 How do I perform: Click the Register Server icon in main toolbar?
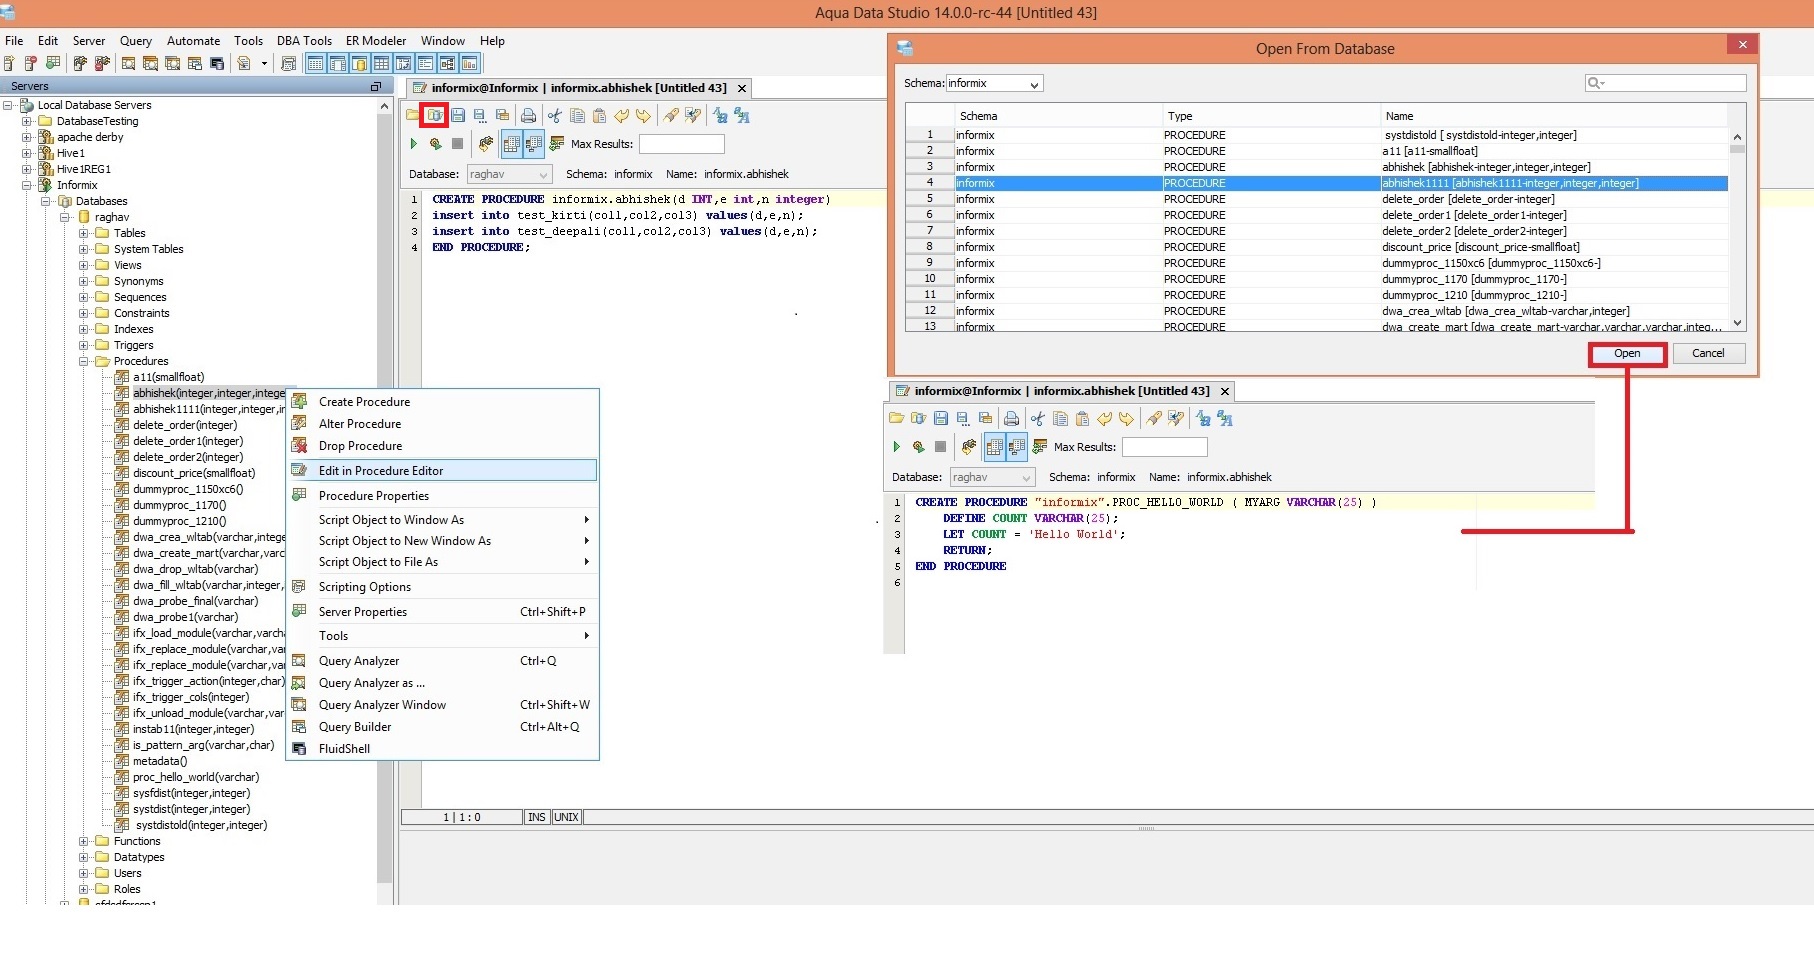coord(9,64)
